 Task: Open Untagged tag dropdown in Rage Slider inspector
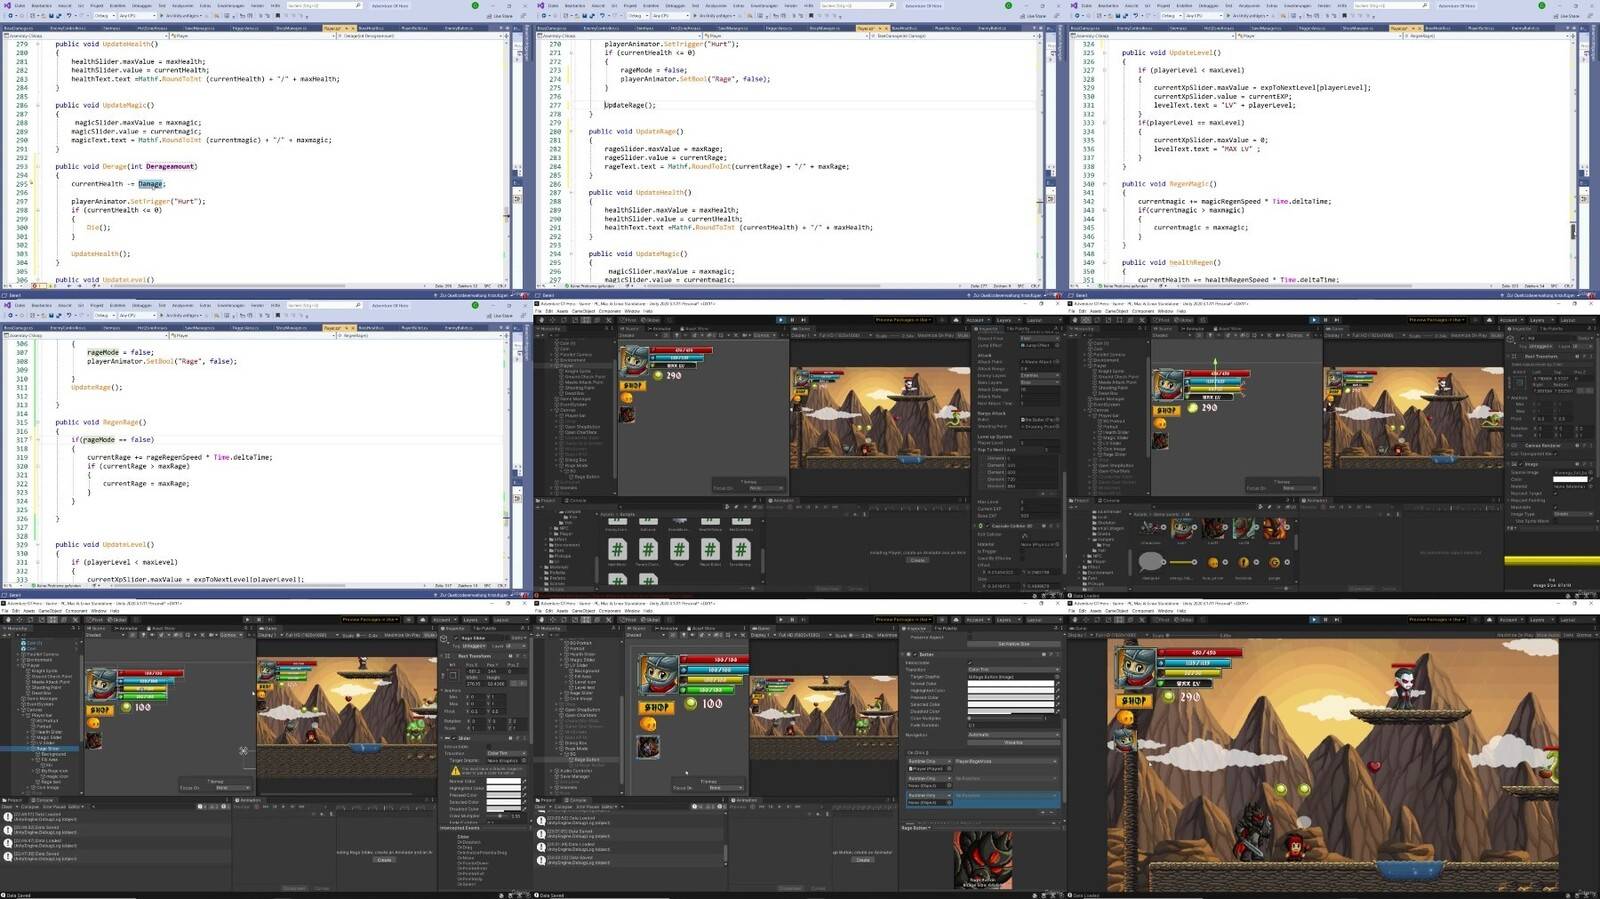[x=475, y=646]
